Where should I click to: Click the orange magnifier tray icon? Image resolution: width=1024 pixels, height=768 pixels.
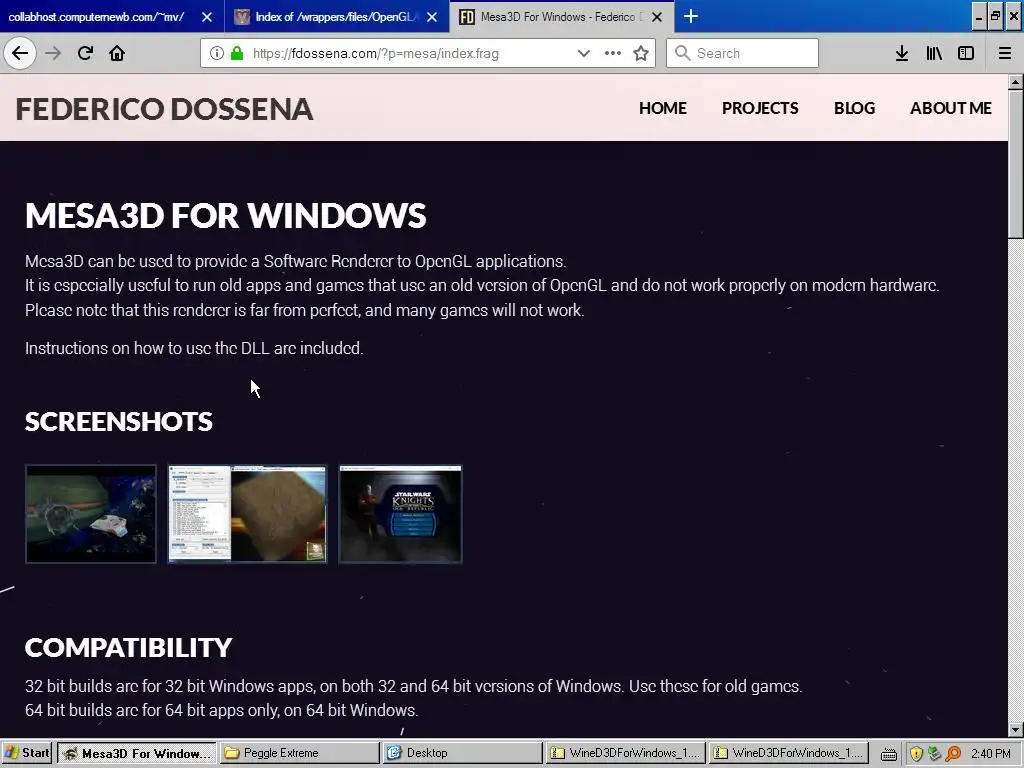(953, 754)
